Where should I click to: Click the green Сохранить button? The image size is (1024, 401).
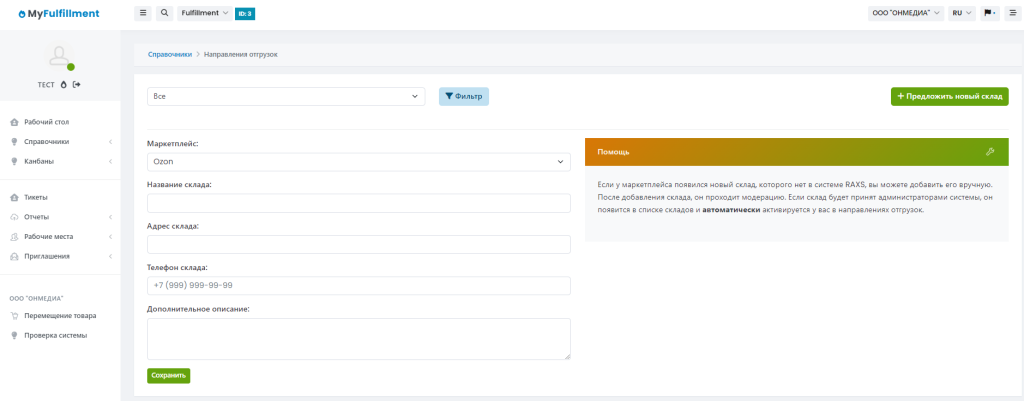point(168,376)
